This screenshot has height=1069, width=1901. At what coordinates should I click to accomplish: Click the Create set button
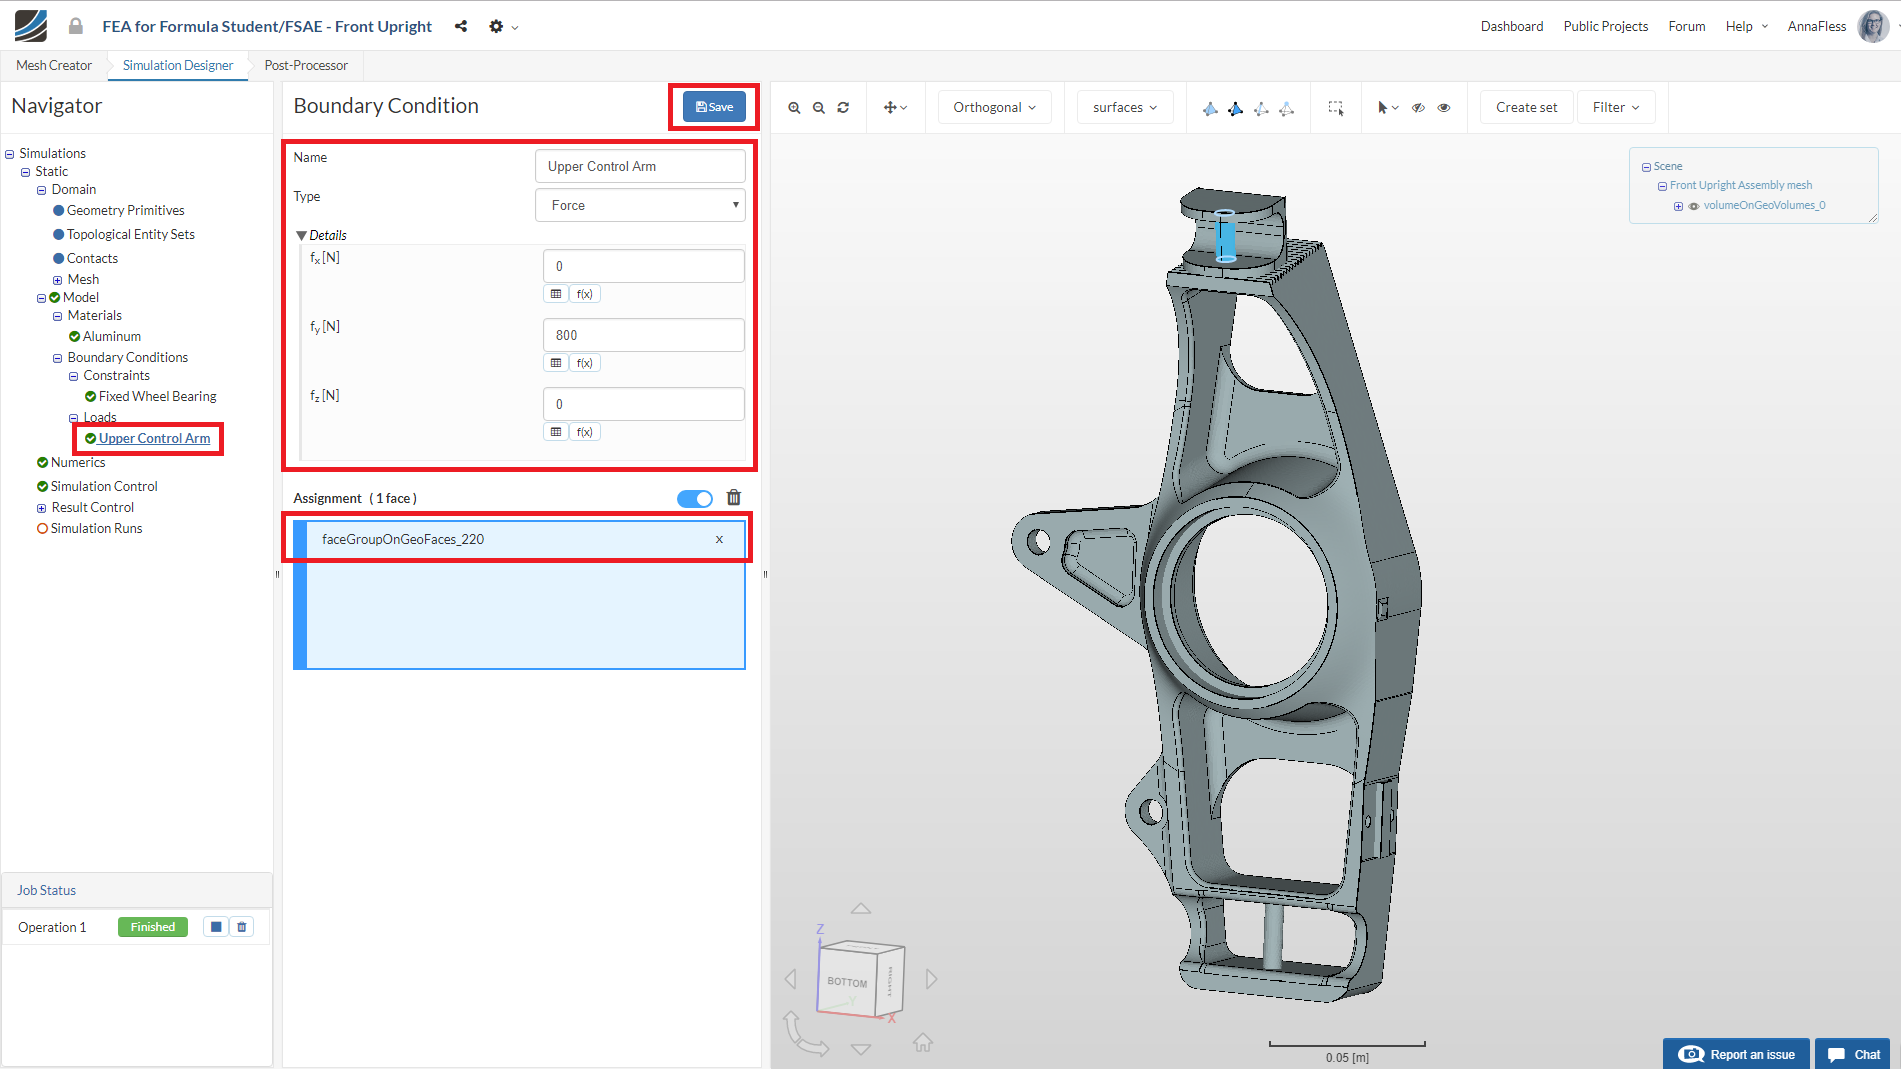point(1526,108)
